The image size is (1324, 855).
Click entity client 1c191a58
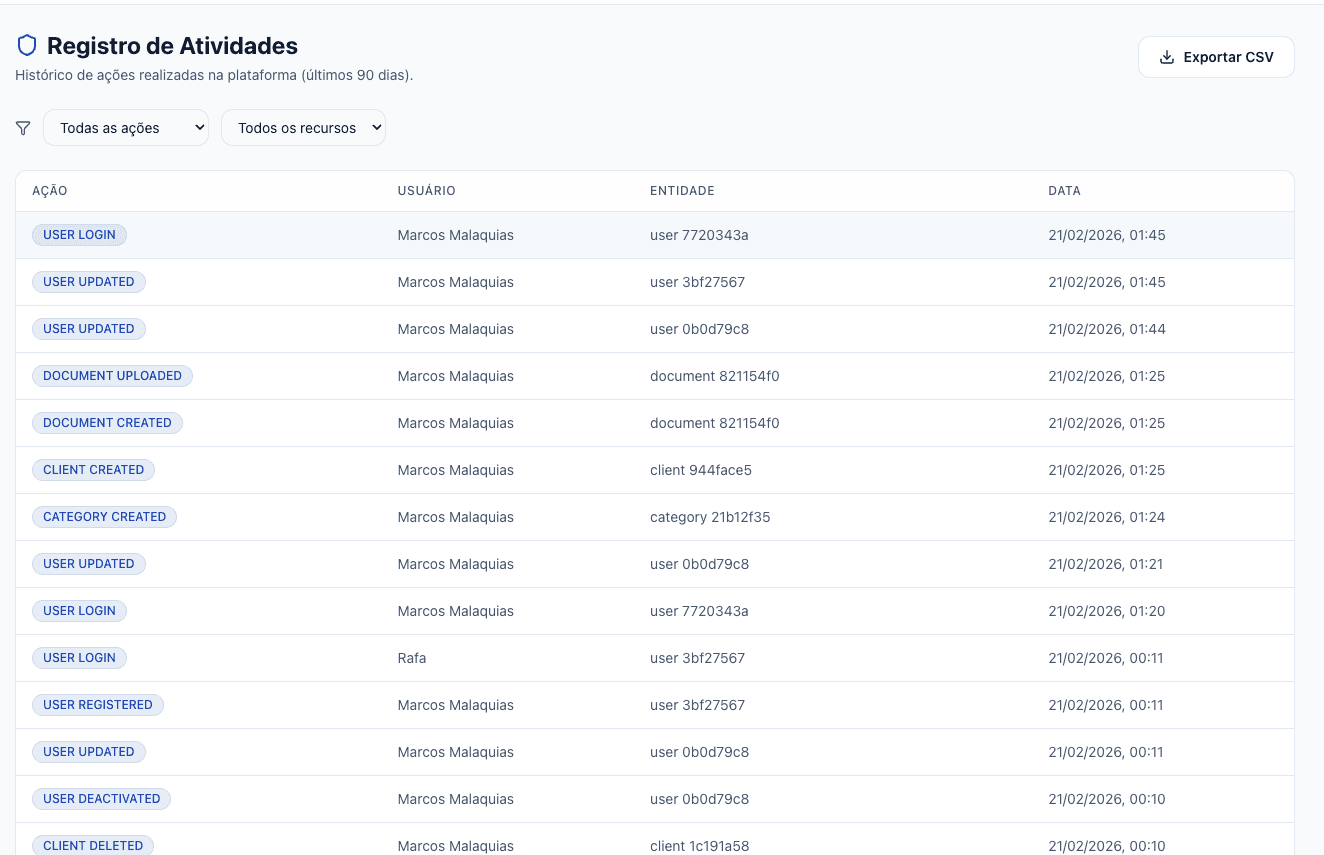point(699,846)
